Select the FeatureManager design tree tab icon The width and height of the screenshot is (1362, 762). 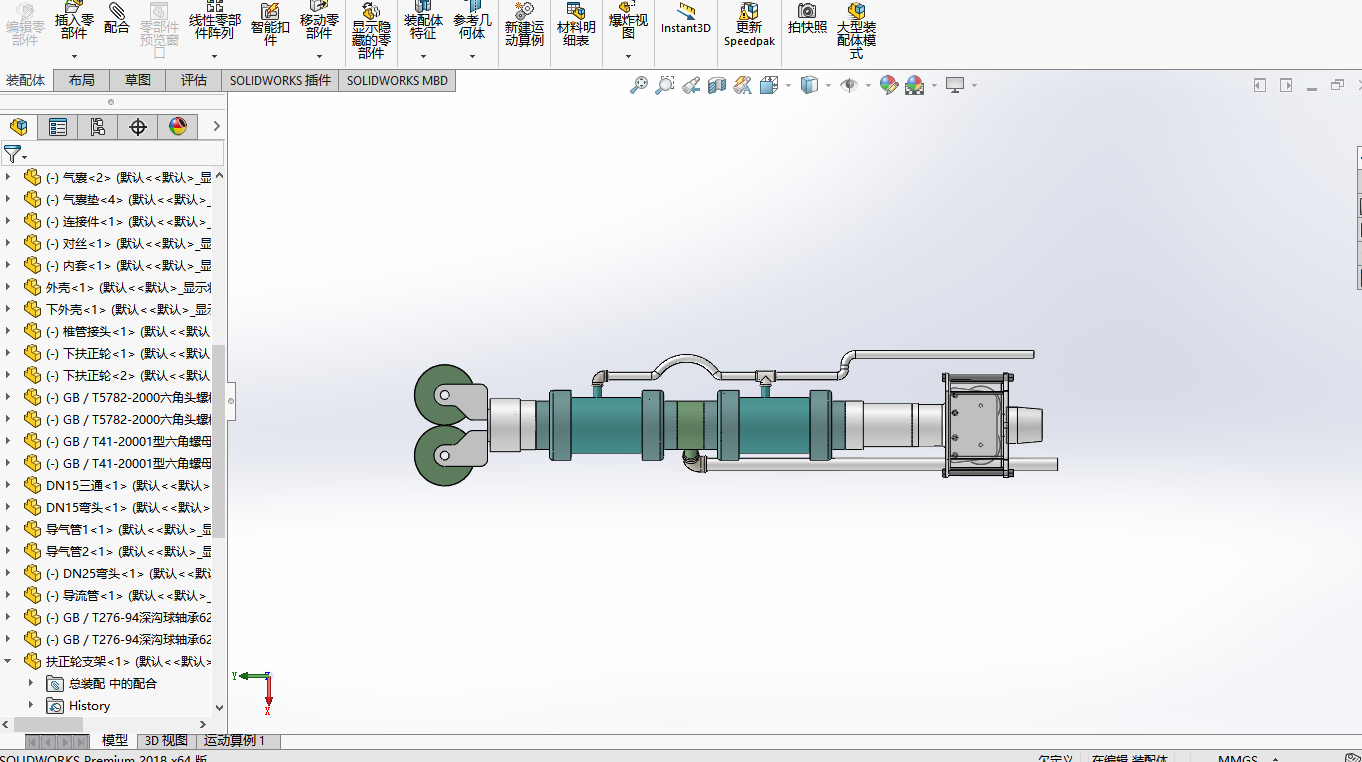[x=18, y=127]
